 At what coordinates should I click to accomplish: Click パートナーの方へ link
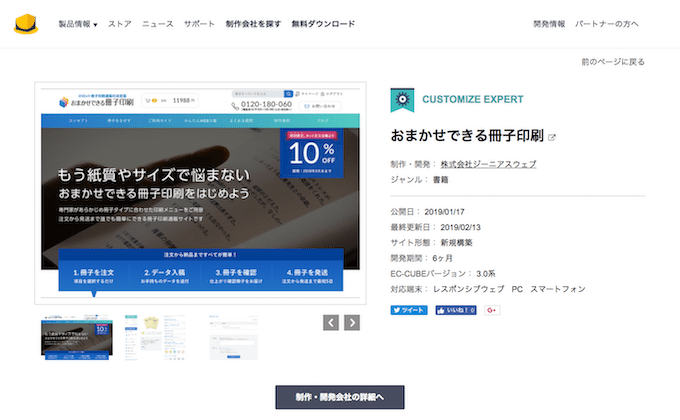click(607, 24)
